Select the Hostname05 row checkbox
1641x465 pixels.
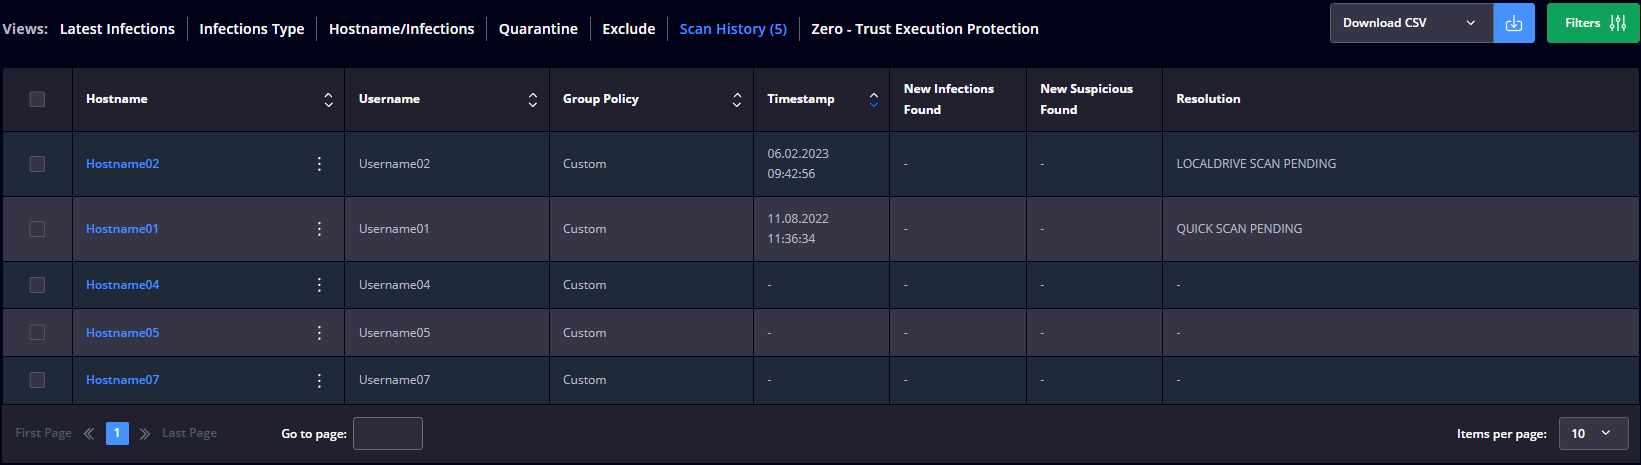pos(37,333)
